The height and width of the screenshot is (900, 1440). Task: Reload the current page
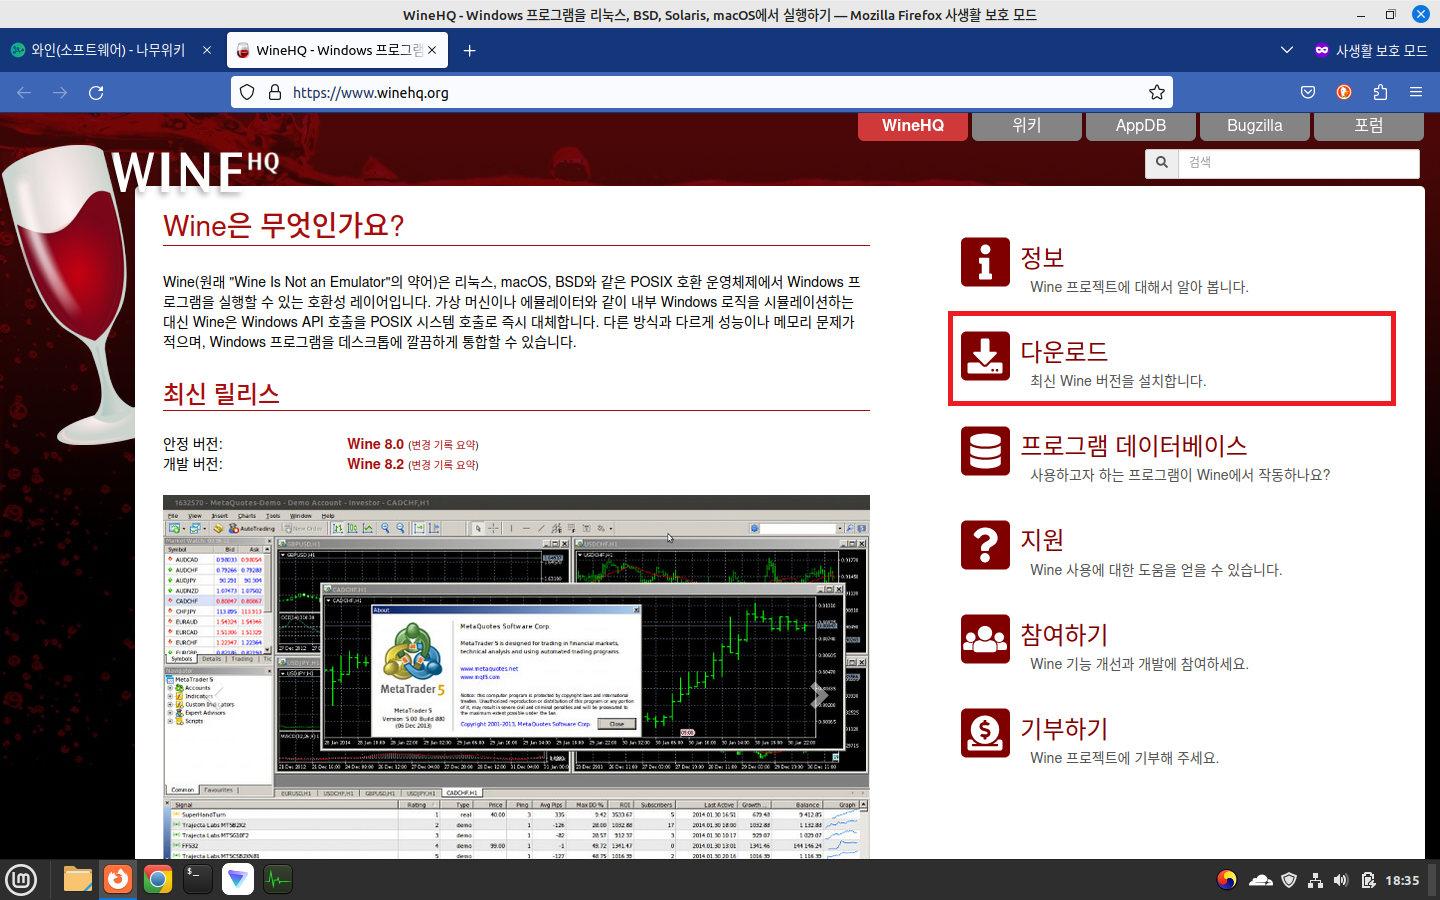coord(96,92)
